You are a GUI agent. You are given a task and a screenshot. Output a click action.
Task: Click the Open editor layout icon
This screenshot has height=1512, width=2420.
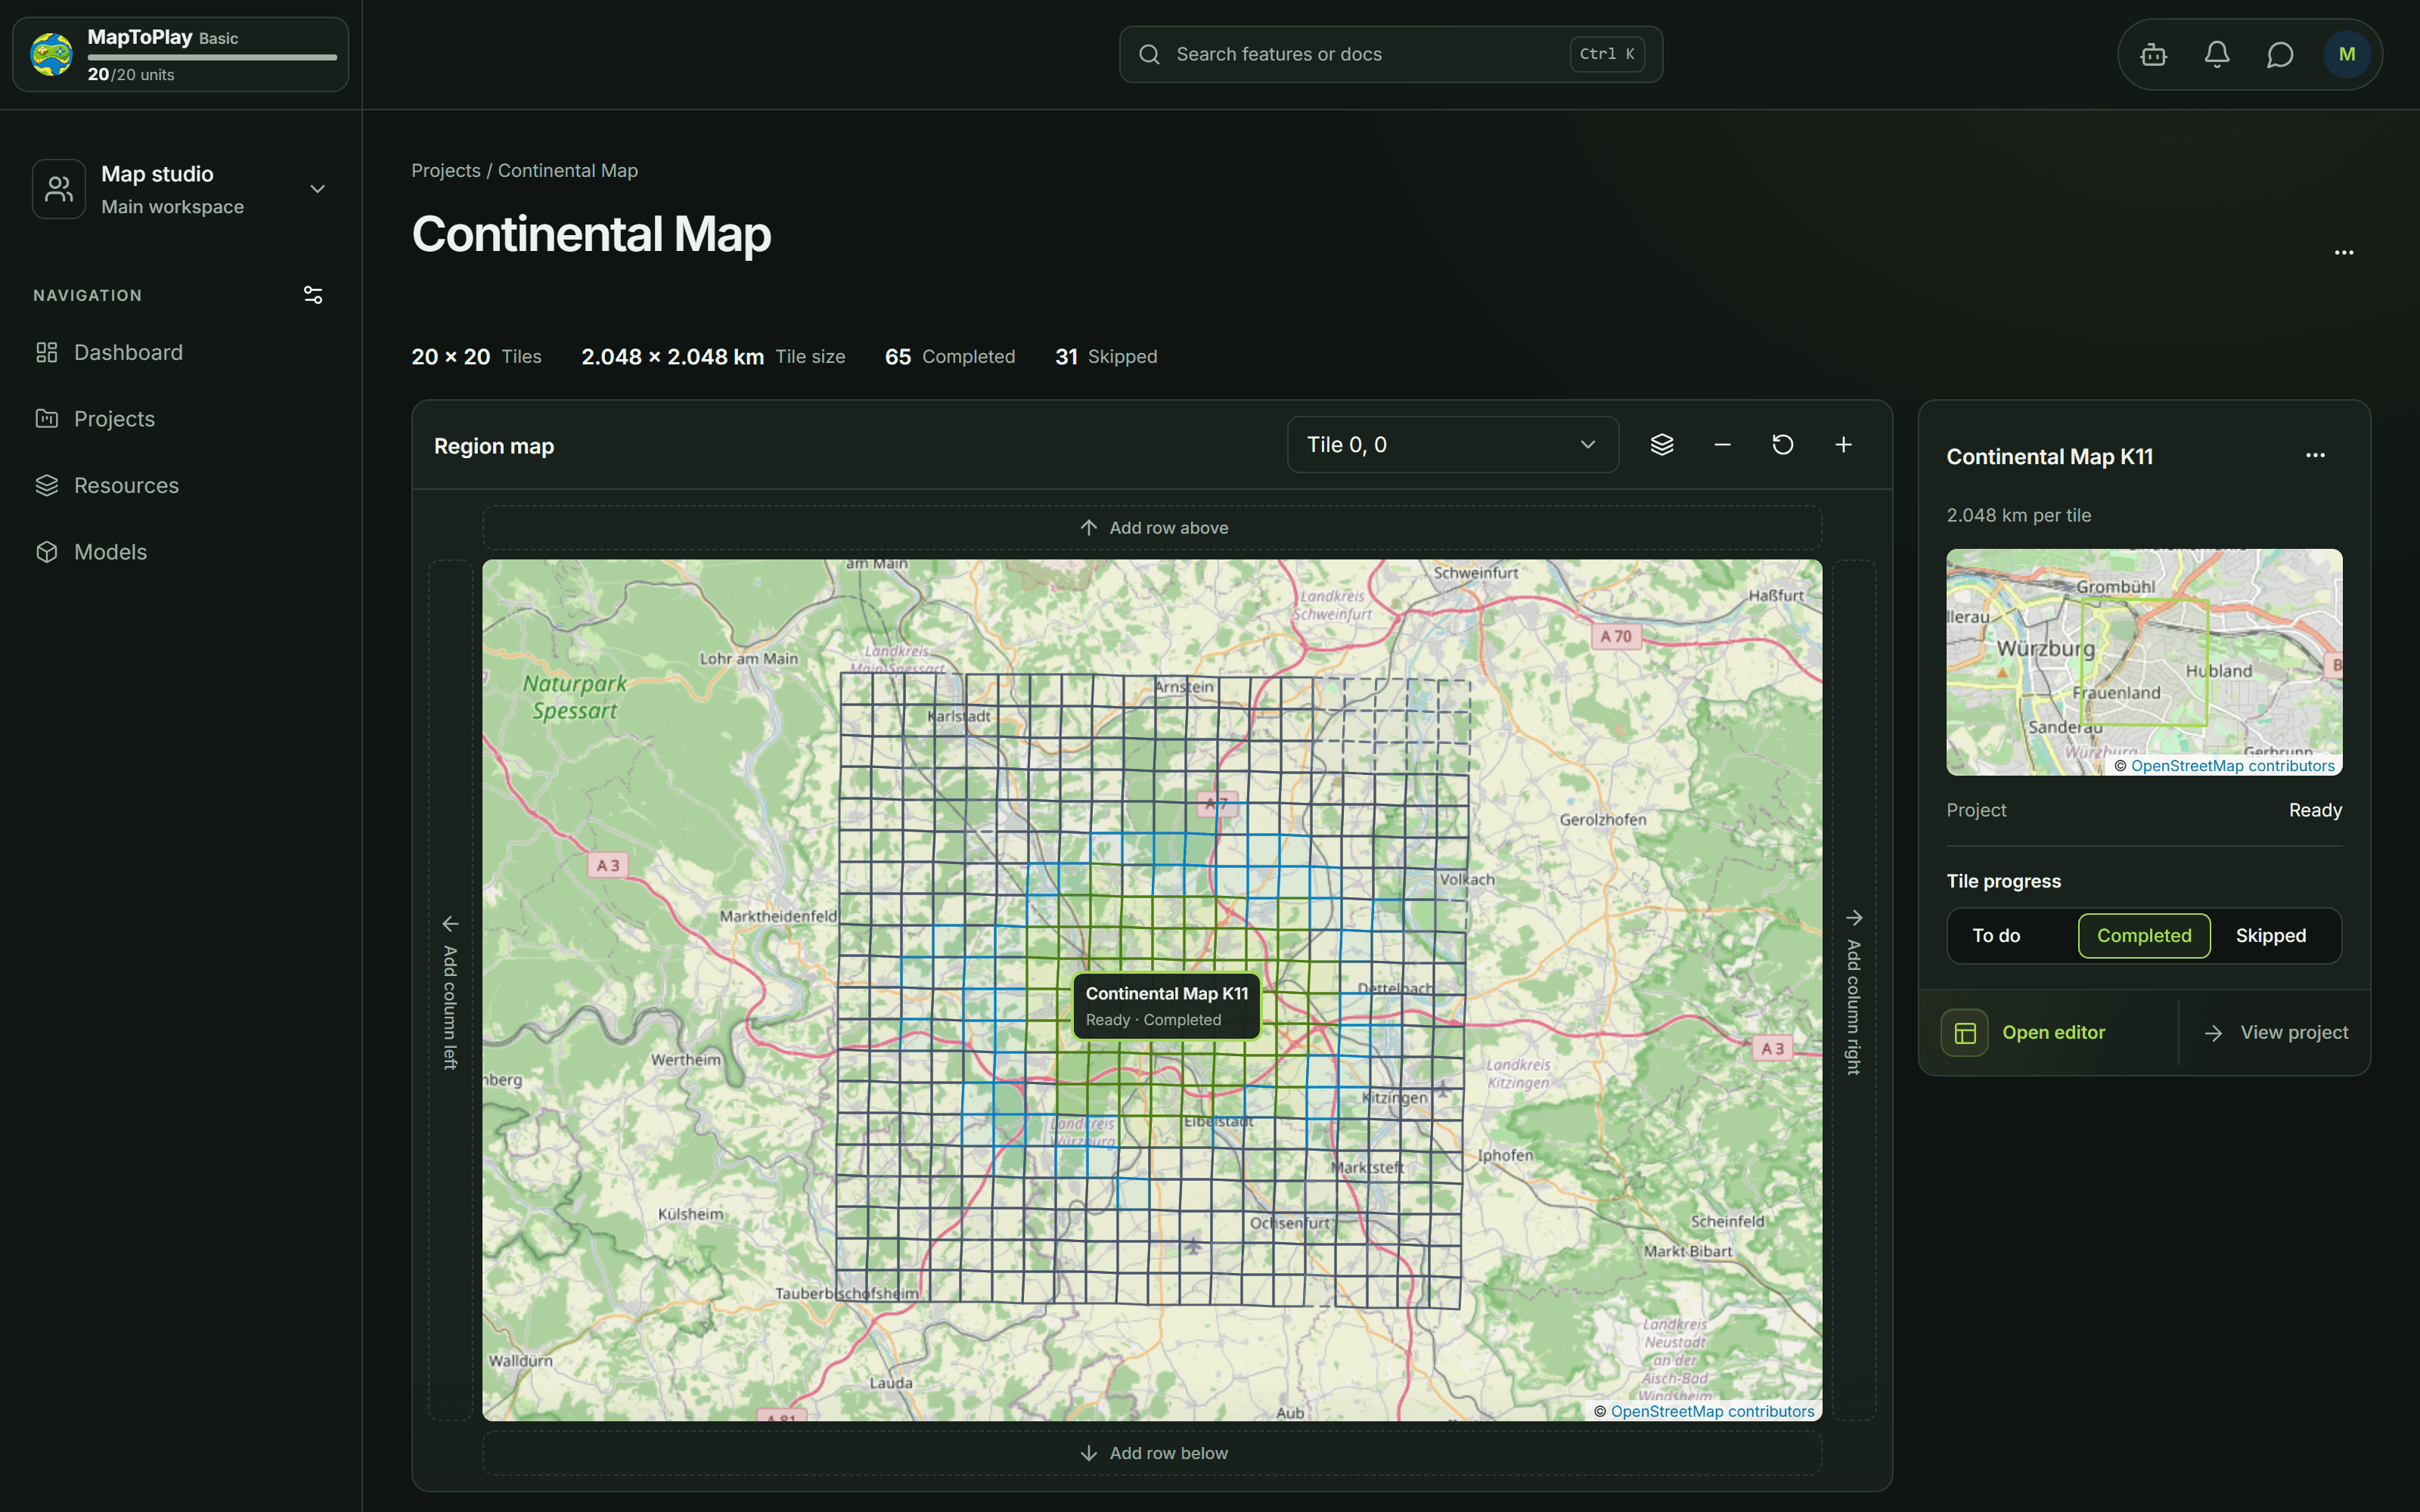[x=1965, y=1033]
